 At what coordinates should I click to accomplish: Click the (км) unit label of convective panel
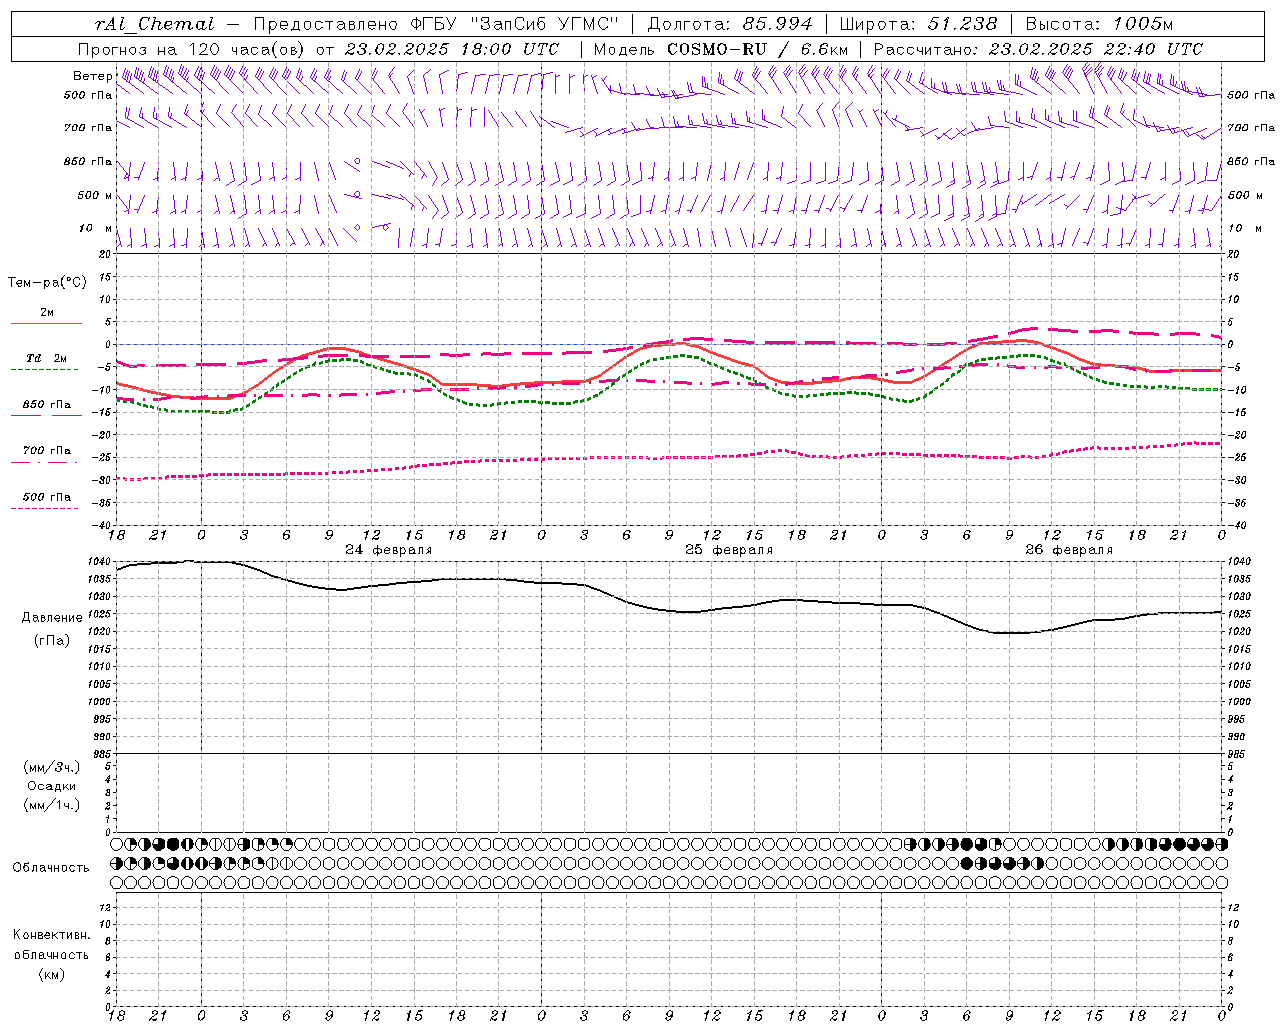click(x=52, y=974)
